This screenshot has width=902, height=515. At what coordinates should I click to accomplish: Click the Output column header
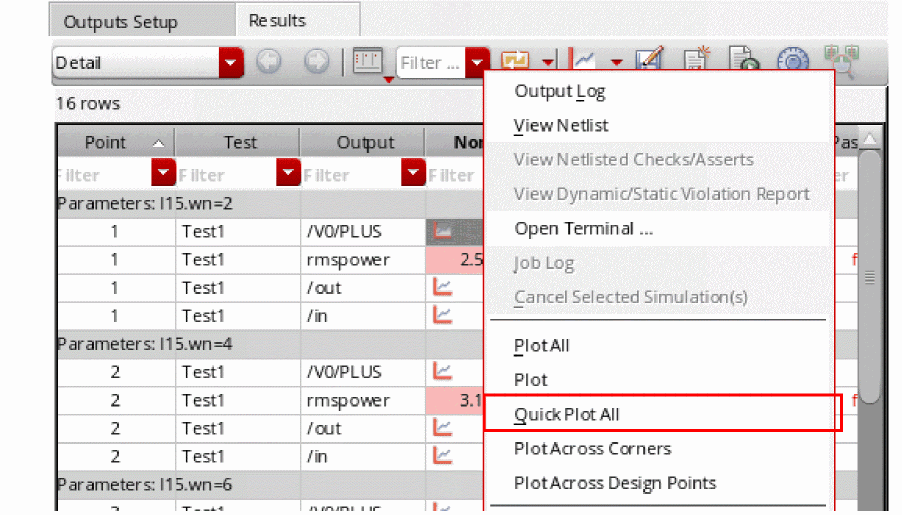tap(363, 142)
